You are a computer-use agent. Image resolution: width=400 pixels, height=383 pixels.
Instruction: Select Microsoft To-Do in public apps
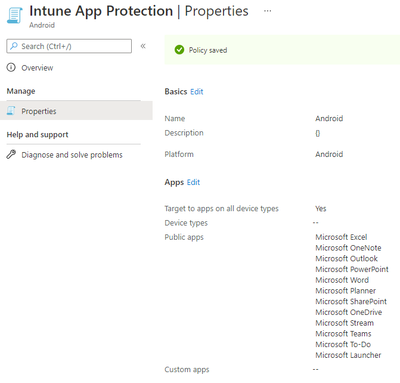pyautogui.click(x=343, y=344)
